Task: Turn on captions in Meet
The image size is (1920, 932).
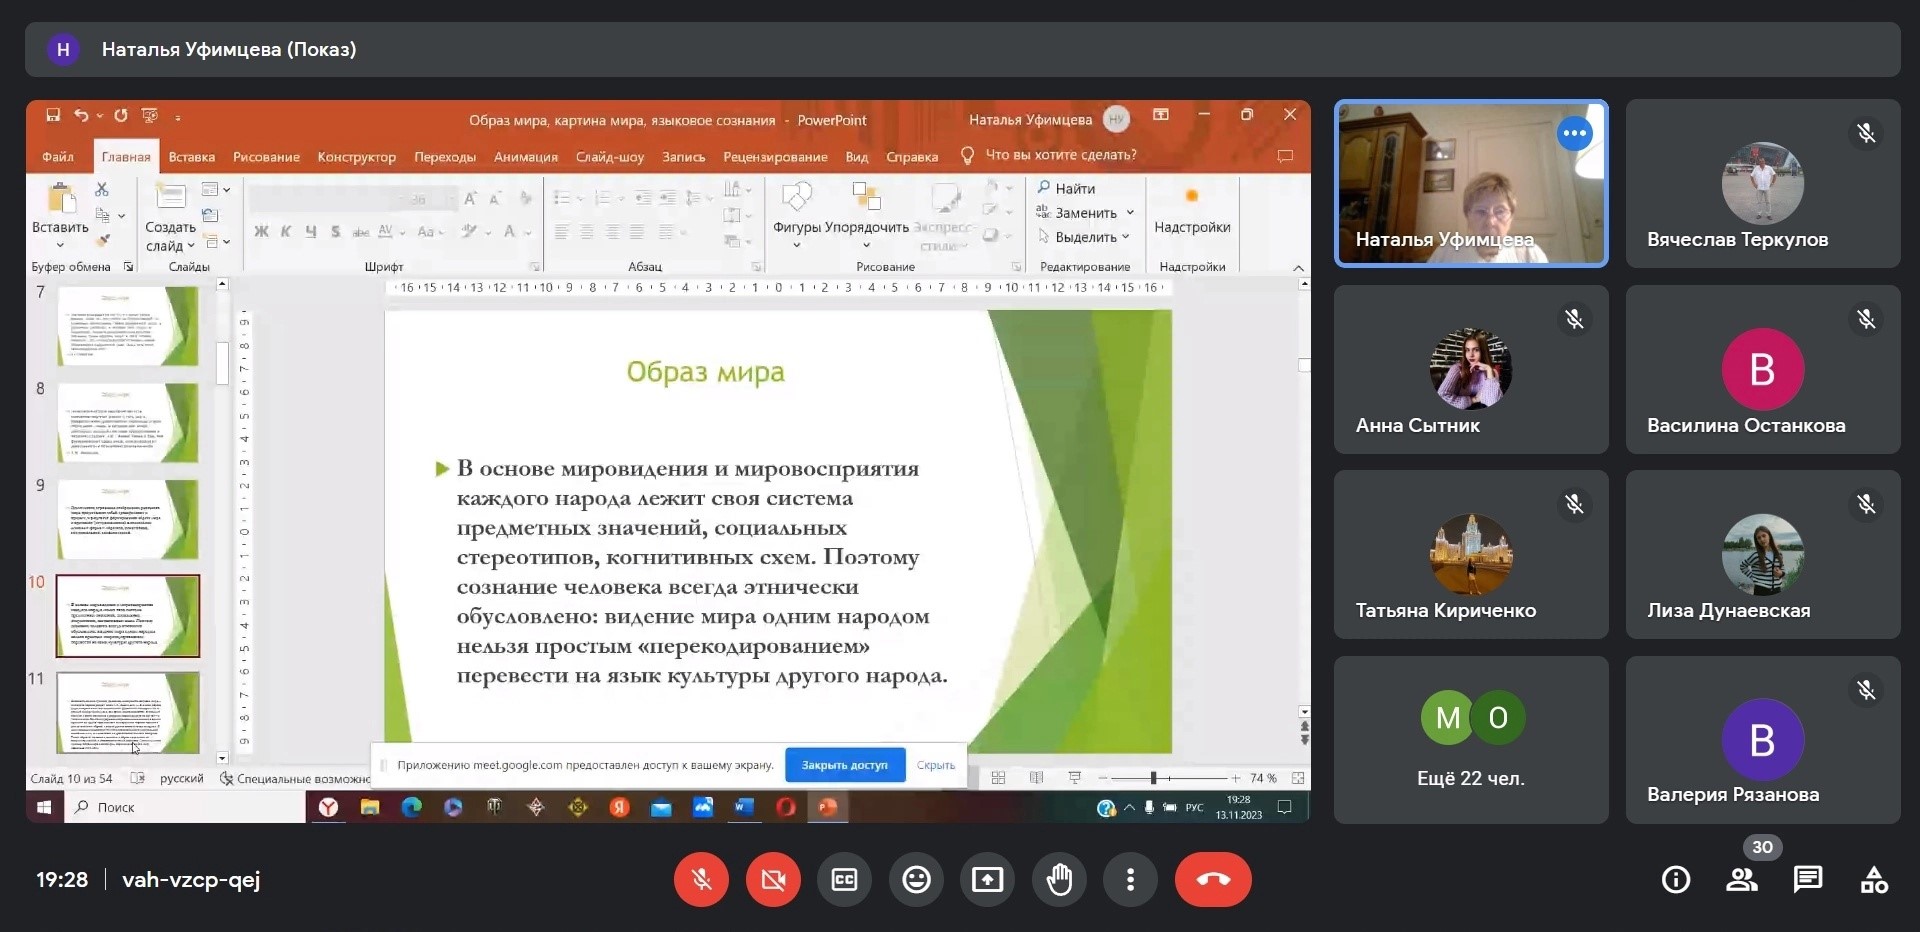Action: (x=844, y=879)
